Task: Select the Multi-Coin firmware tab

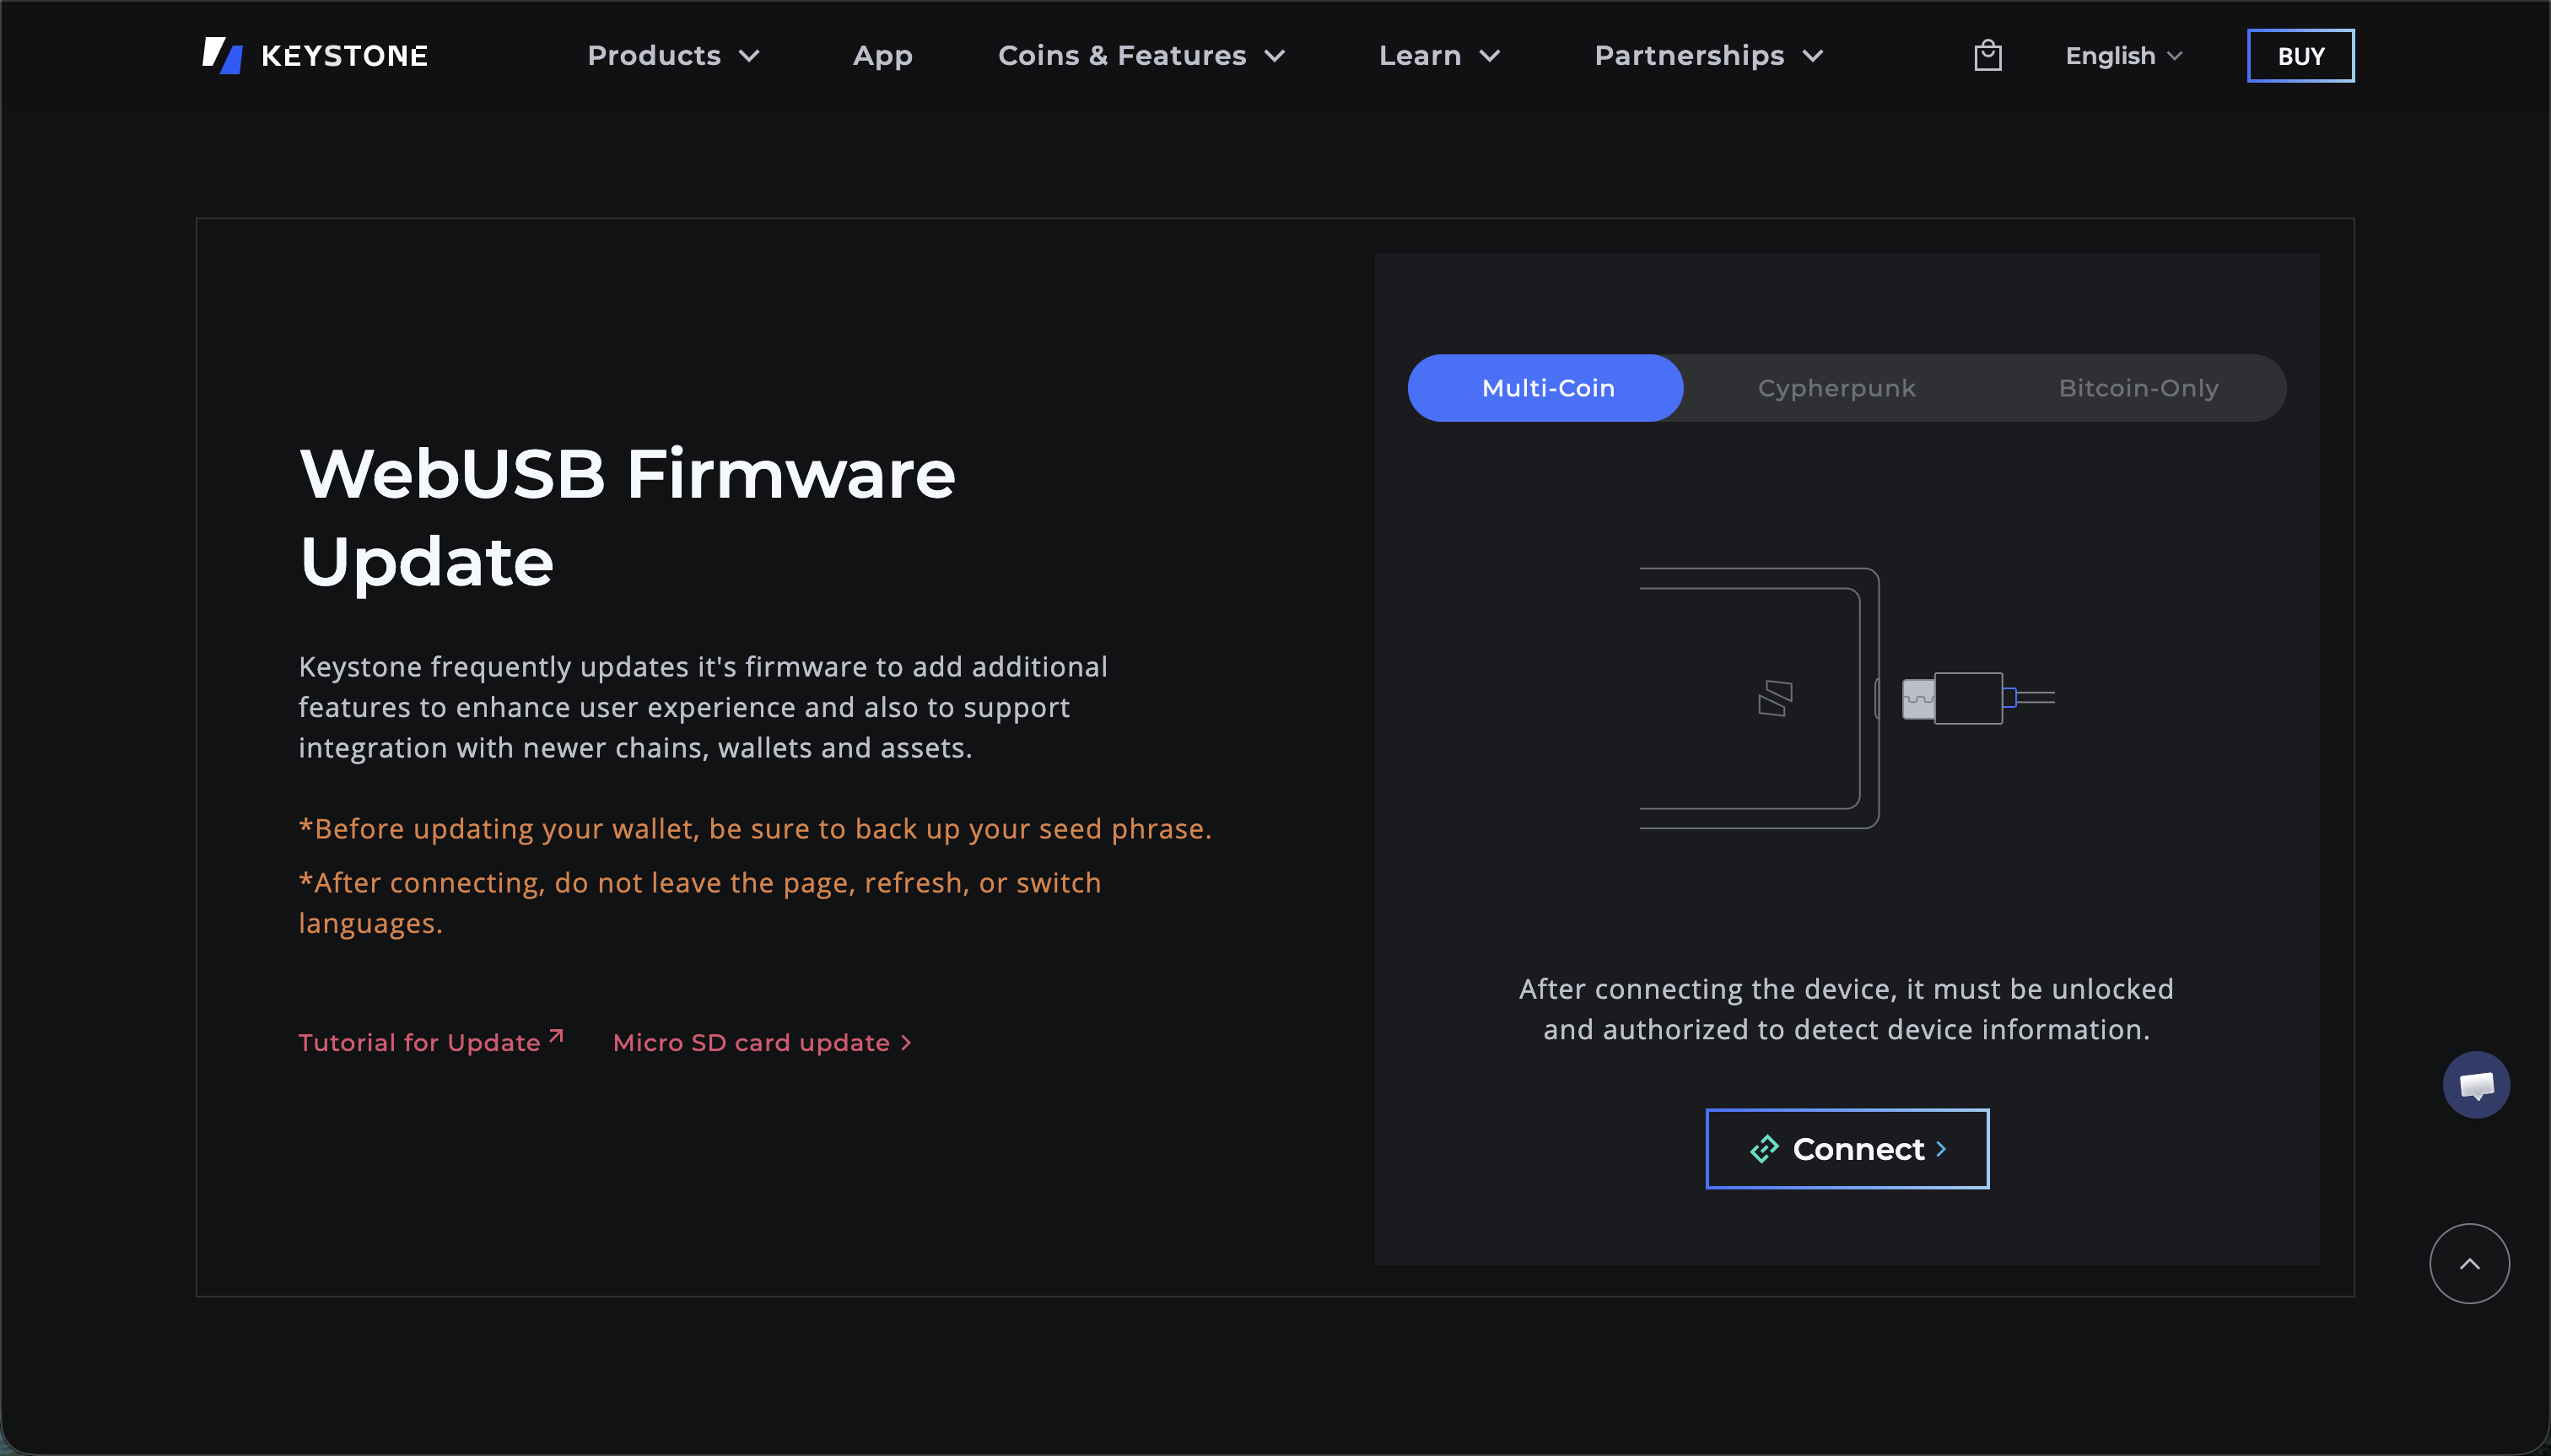Action: click(1545, 388)
